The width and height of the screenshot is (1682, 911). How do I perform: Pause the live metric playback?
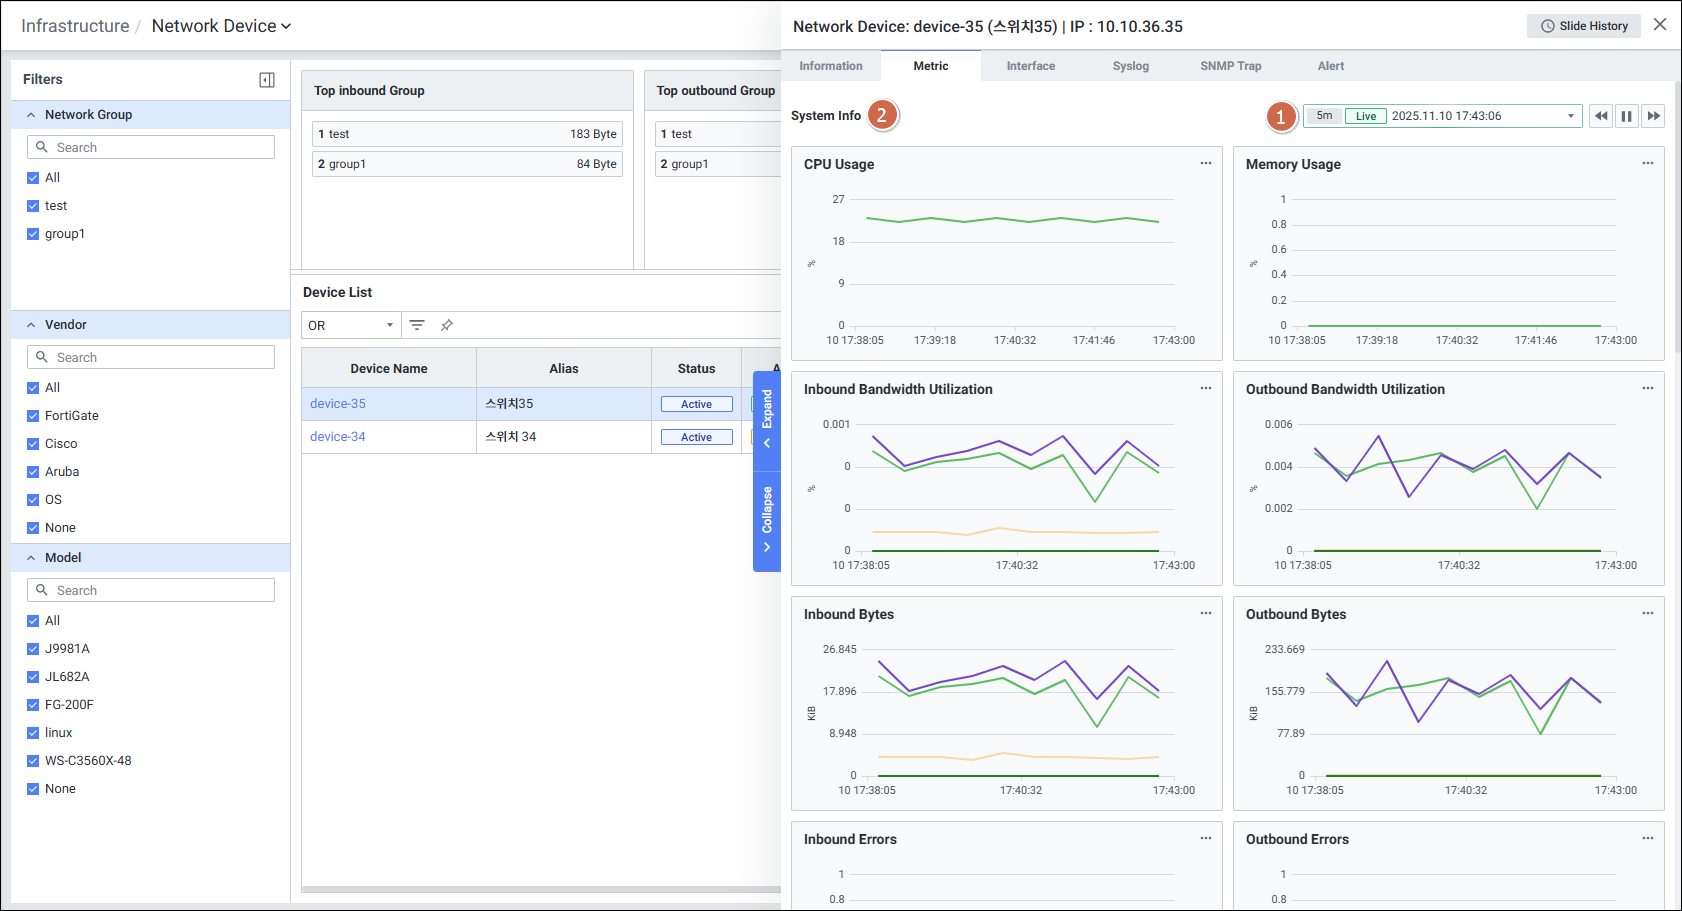point(1627,116)
